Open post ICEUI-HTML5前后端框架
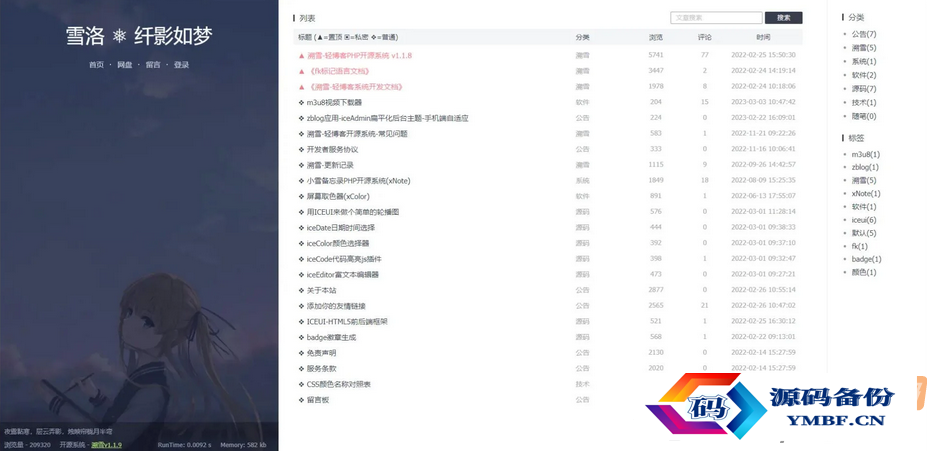The height and width of the screenshot is (451, 927). (347, 322)
